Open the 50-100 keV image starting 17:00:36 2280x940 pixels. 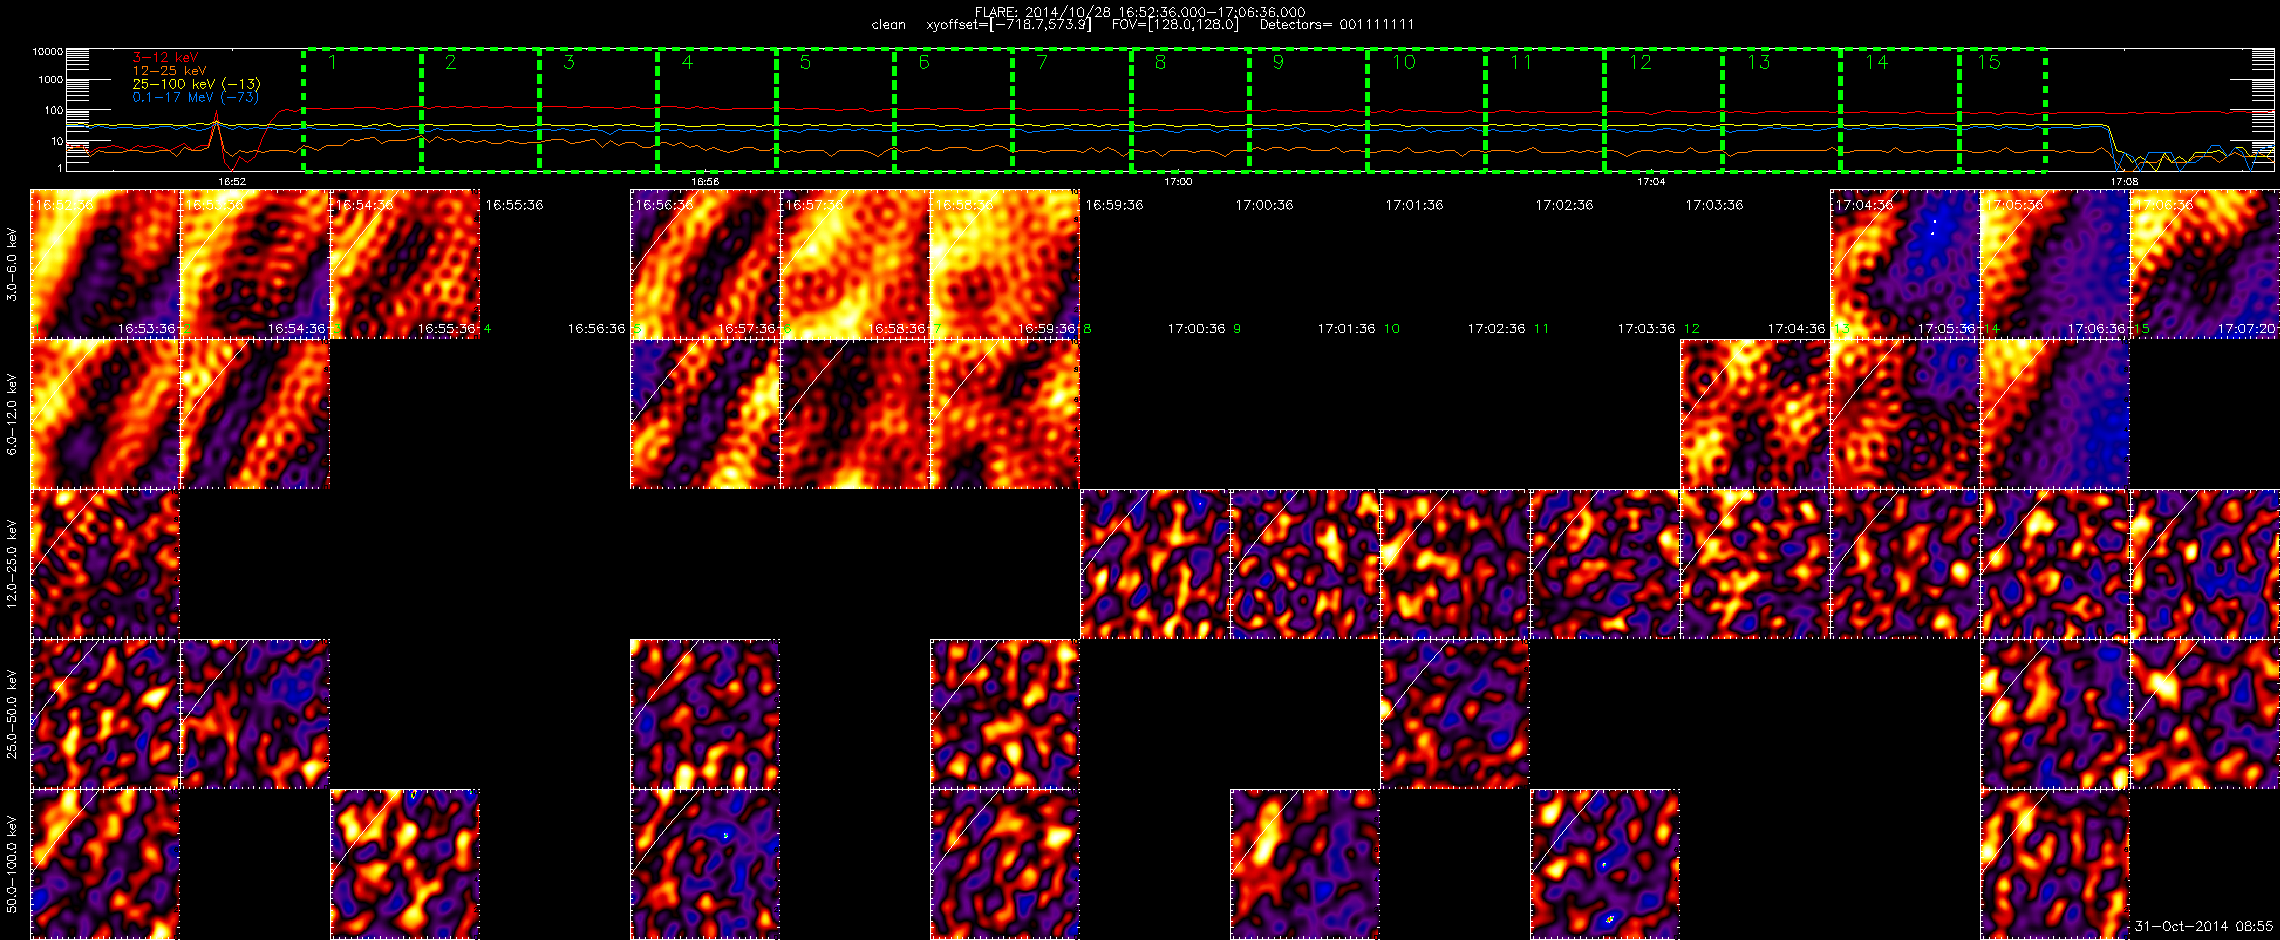coord(1305,864)
